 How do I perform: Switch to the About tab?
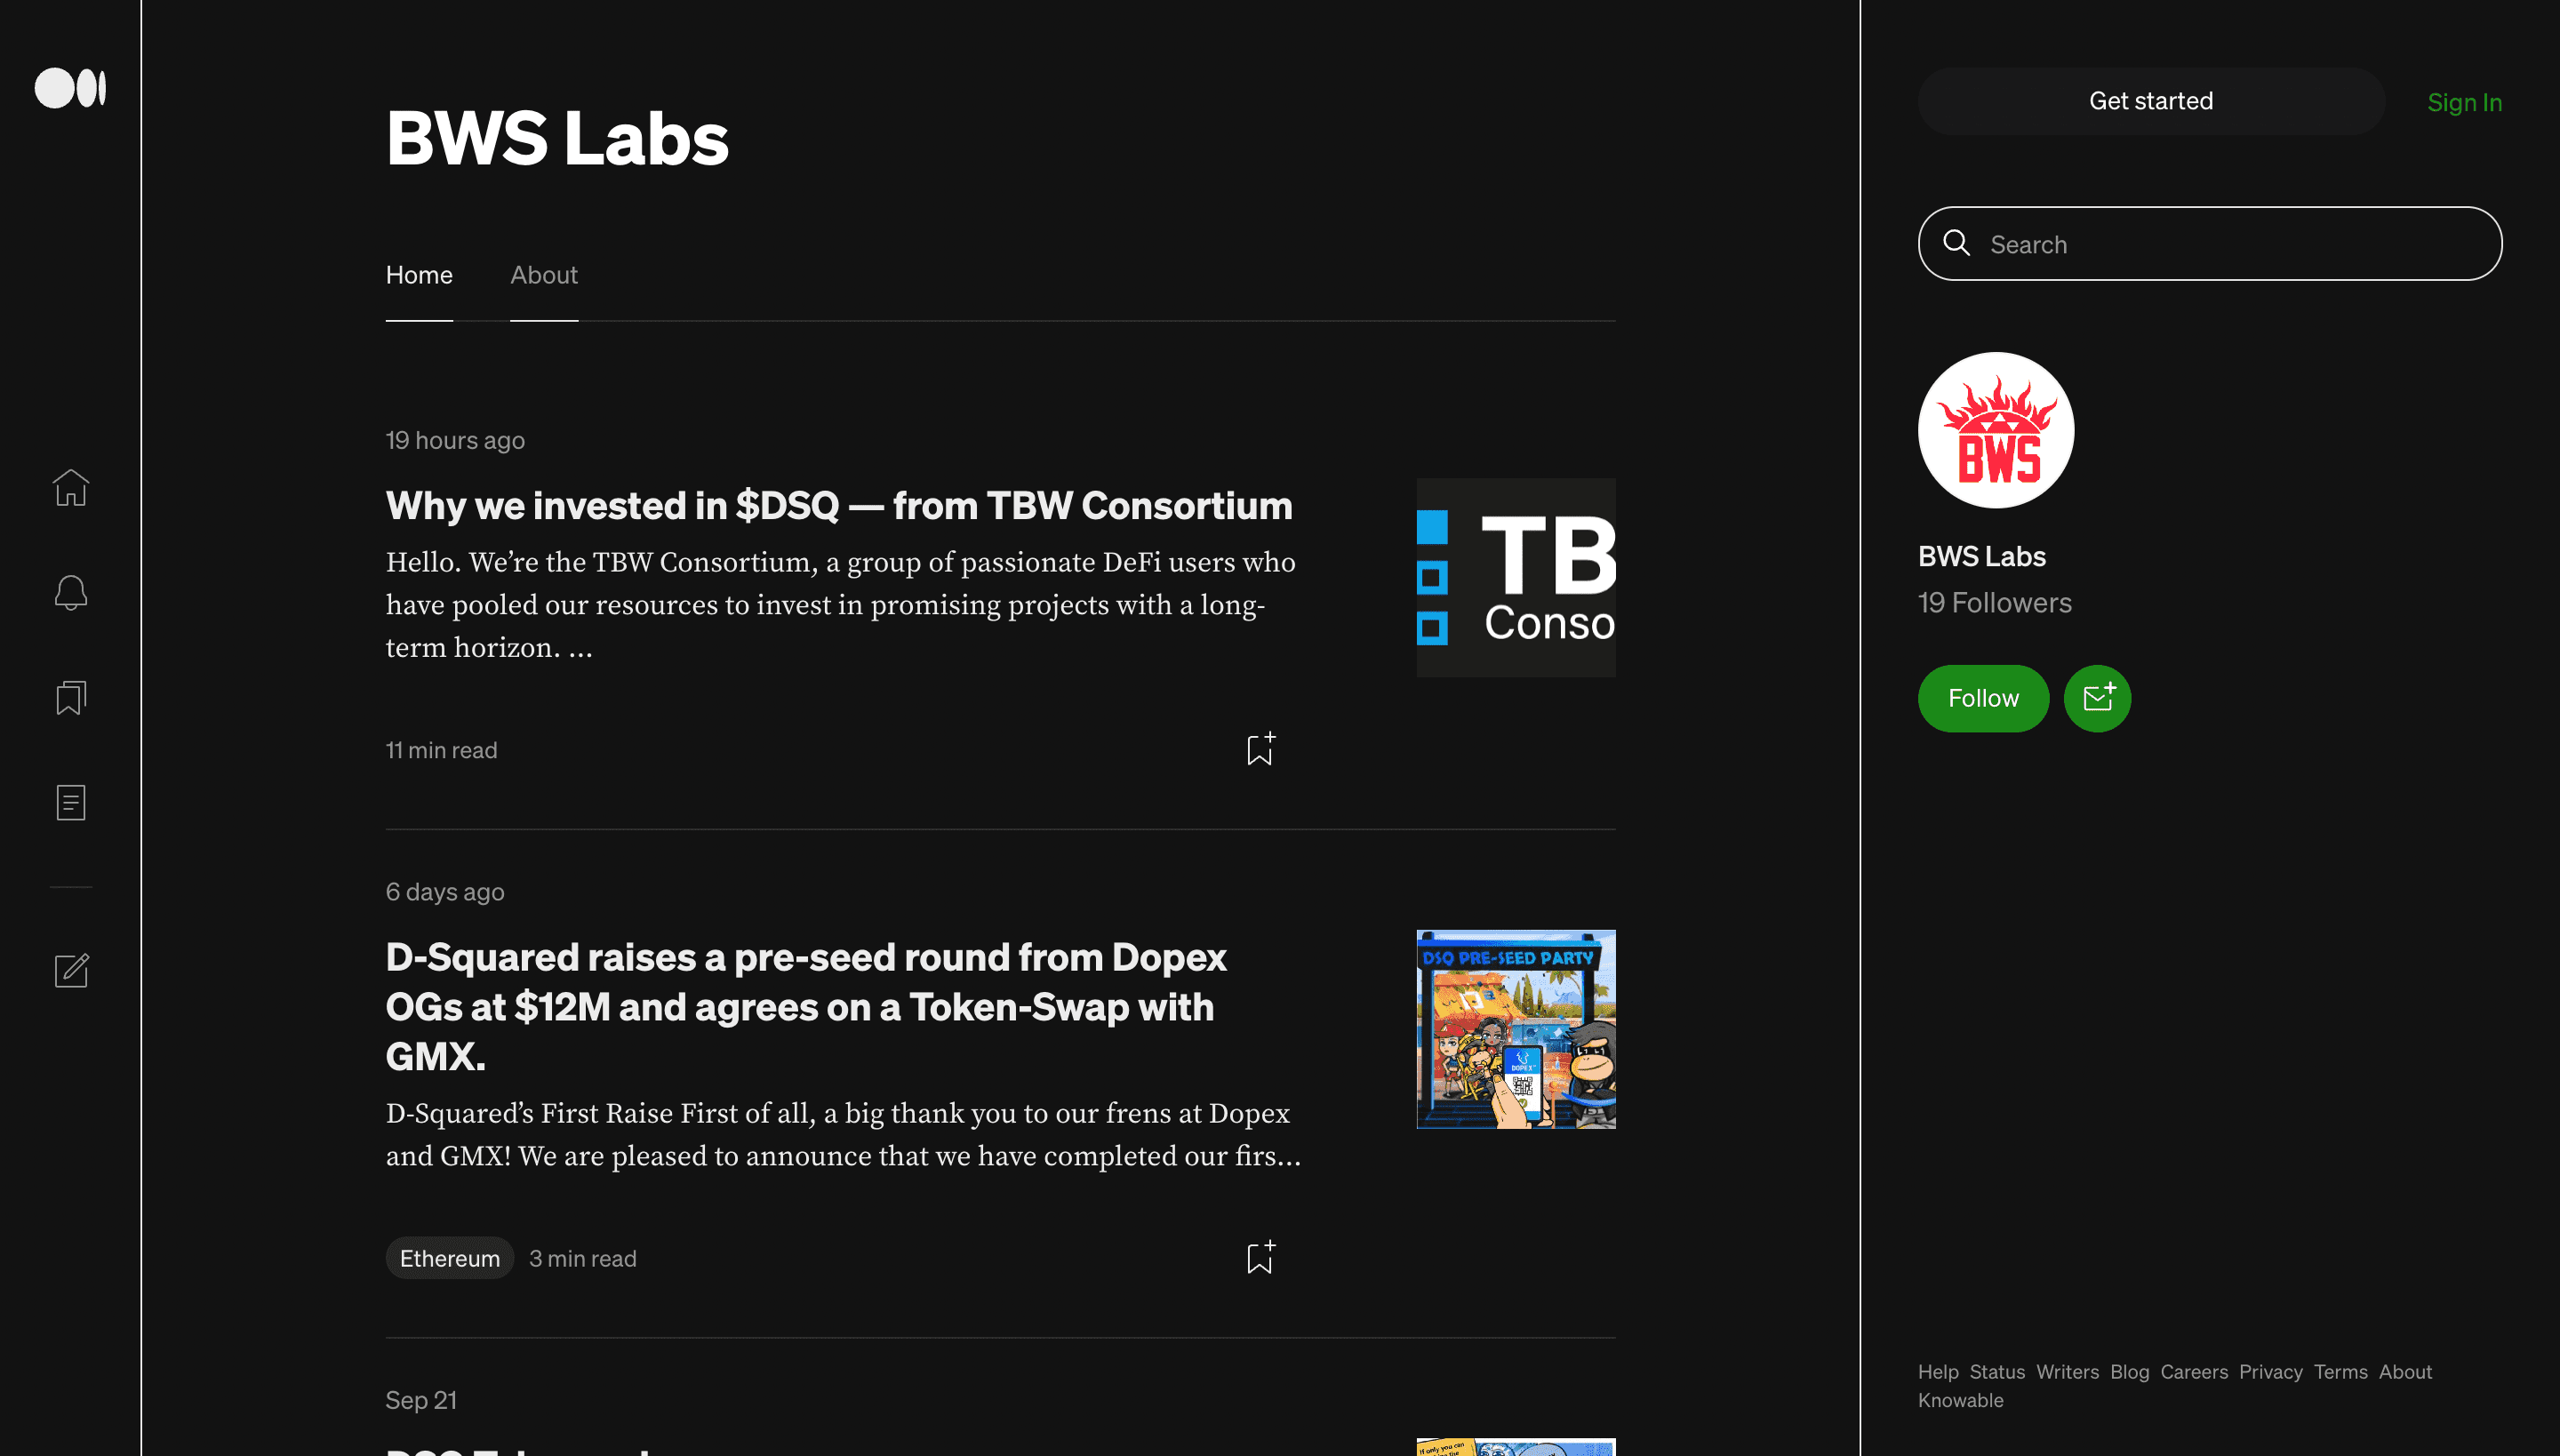point(544,275)
